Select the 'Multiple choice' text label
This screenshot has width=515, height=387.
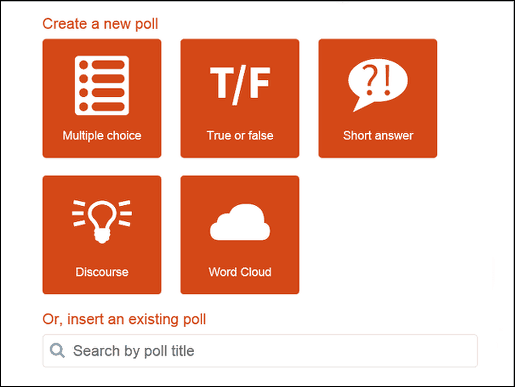pos(102,136)
